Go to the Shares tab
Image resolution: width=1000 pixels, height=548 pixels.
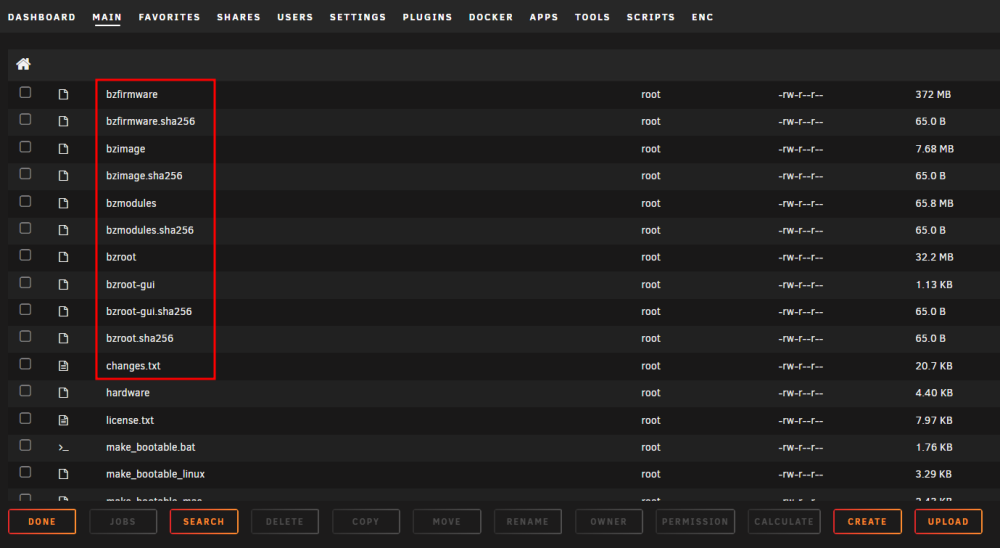point(239,17)
